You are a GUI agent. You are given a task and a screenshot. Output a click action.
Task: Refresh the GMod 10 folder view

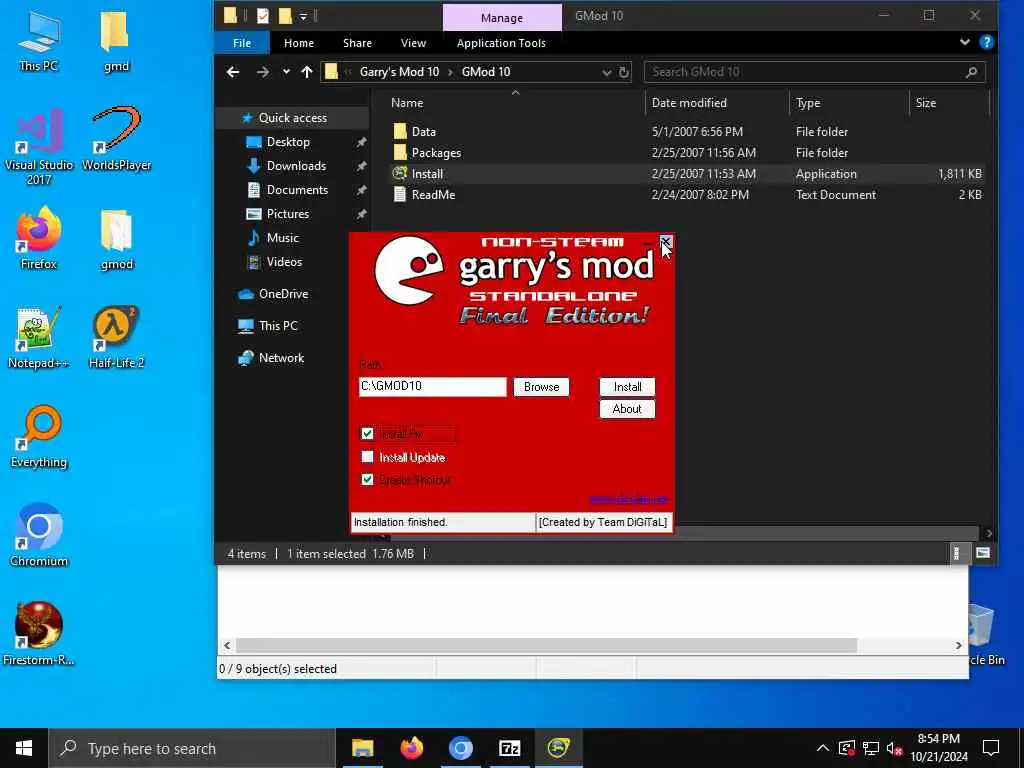pyautogui.click(x=624, y=72)
